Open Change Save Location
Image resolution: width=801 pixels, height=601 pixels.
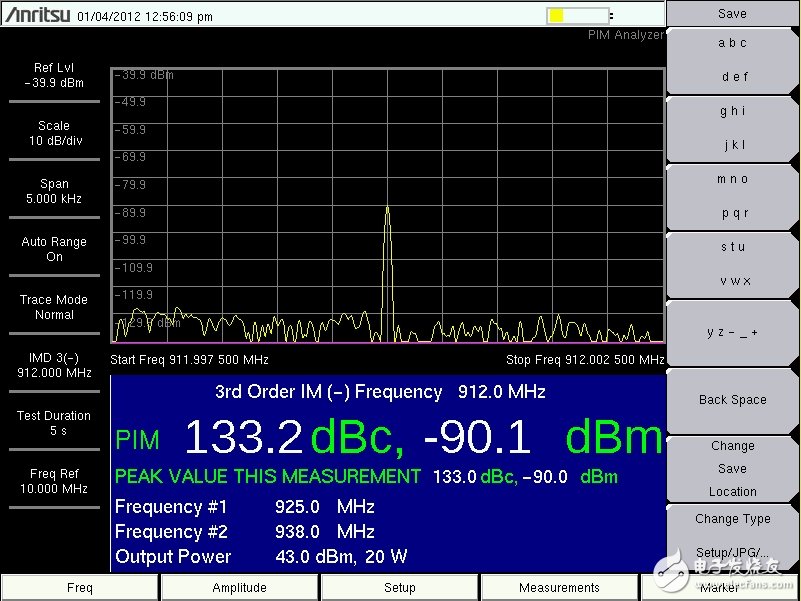point(732,469)
